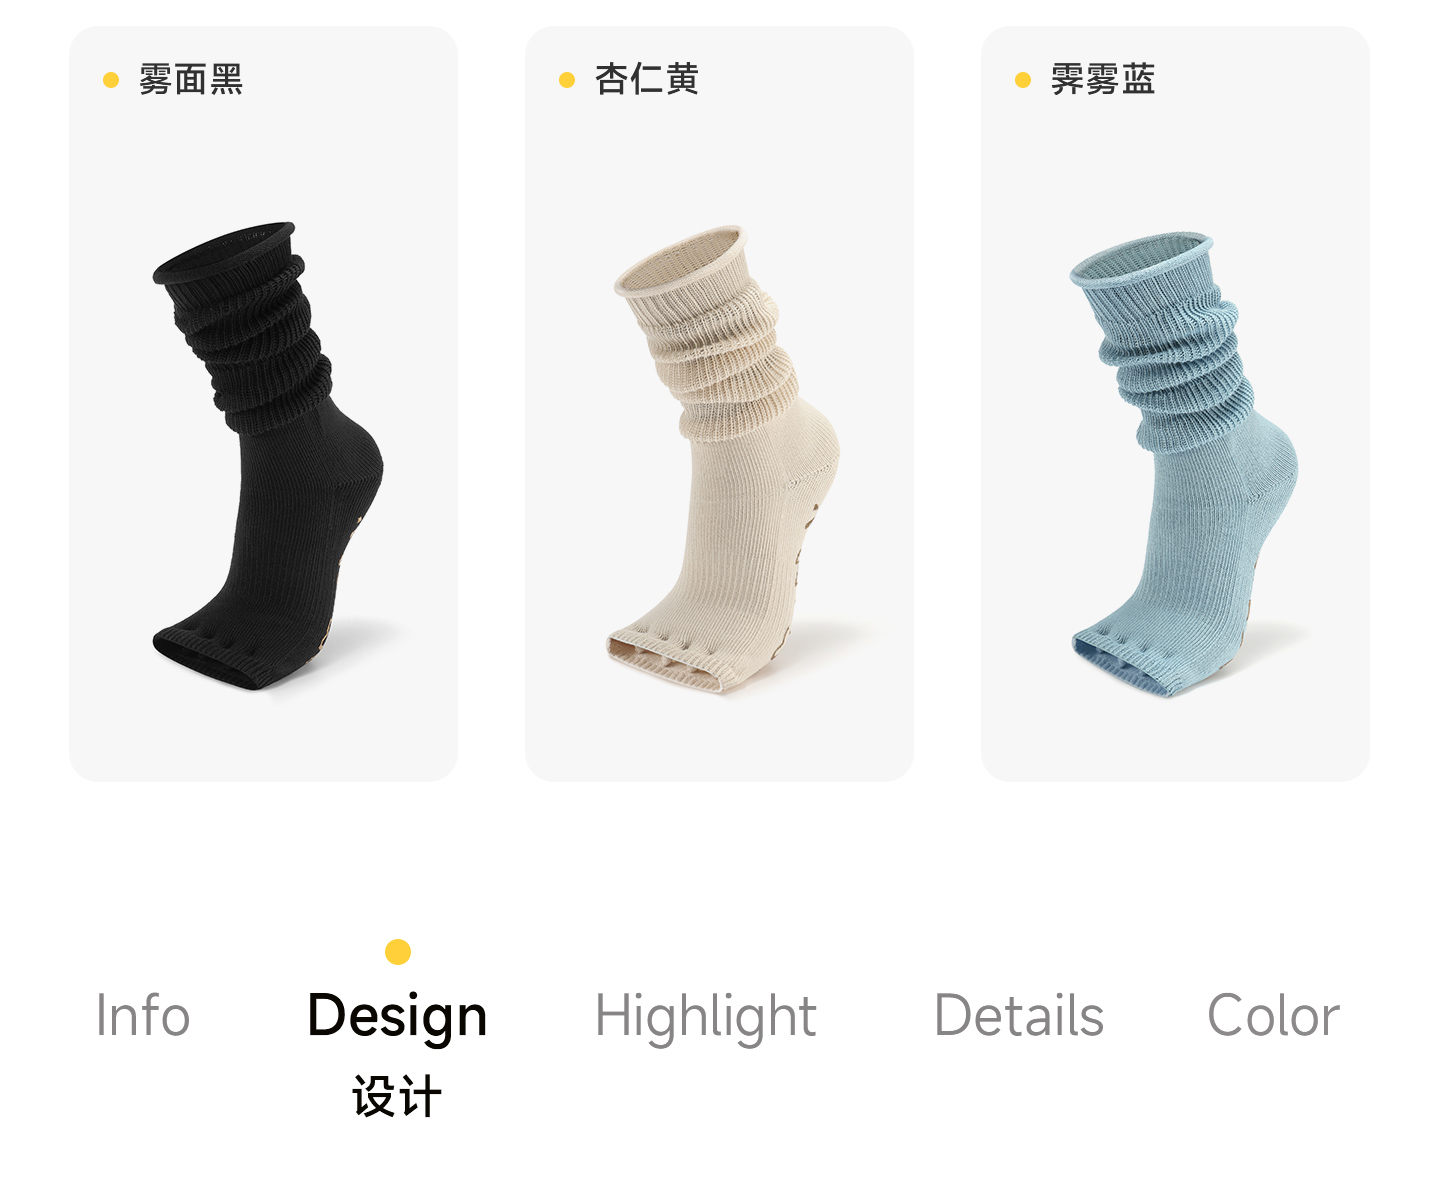Open the Design tab
1440x1190 pixels.
(397, 1016)
